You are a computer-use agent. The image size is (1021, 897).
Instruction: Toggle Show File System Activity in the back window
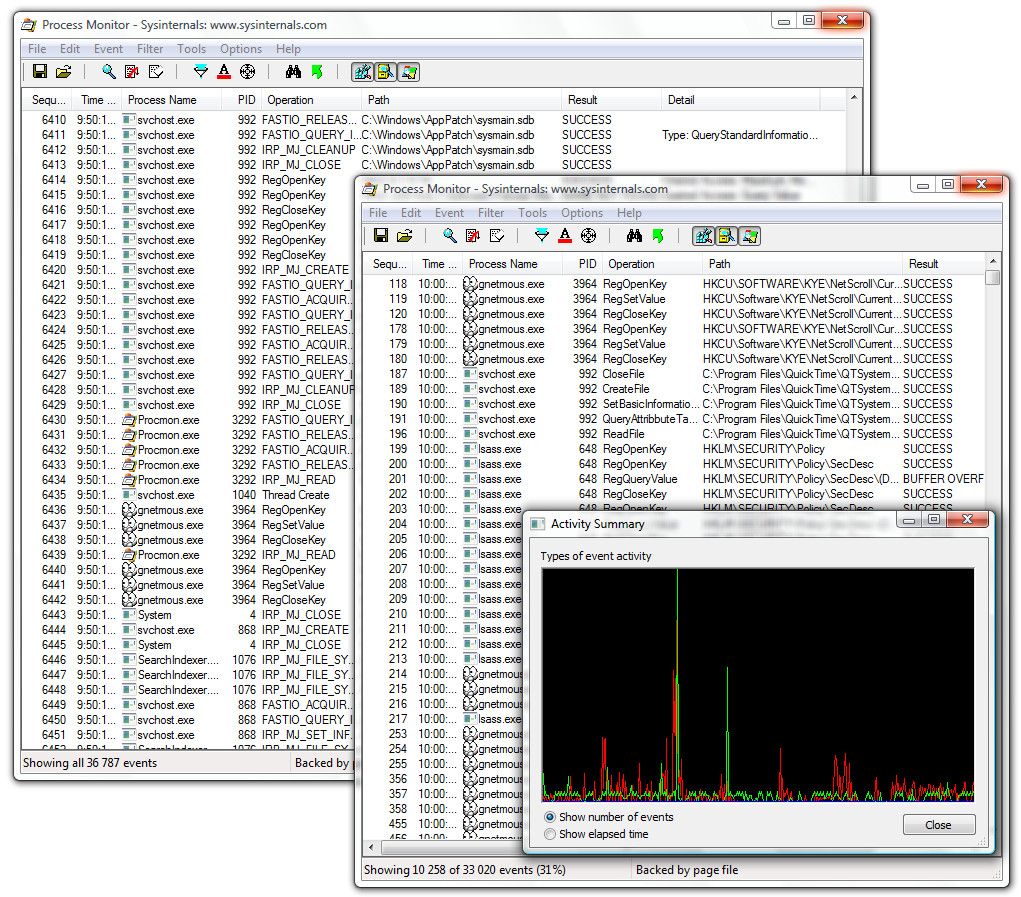coord(385,72)
